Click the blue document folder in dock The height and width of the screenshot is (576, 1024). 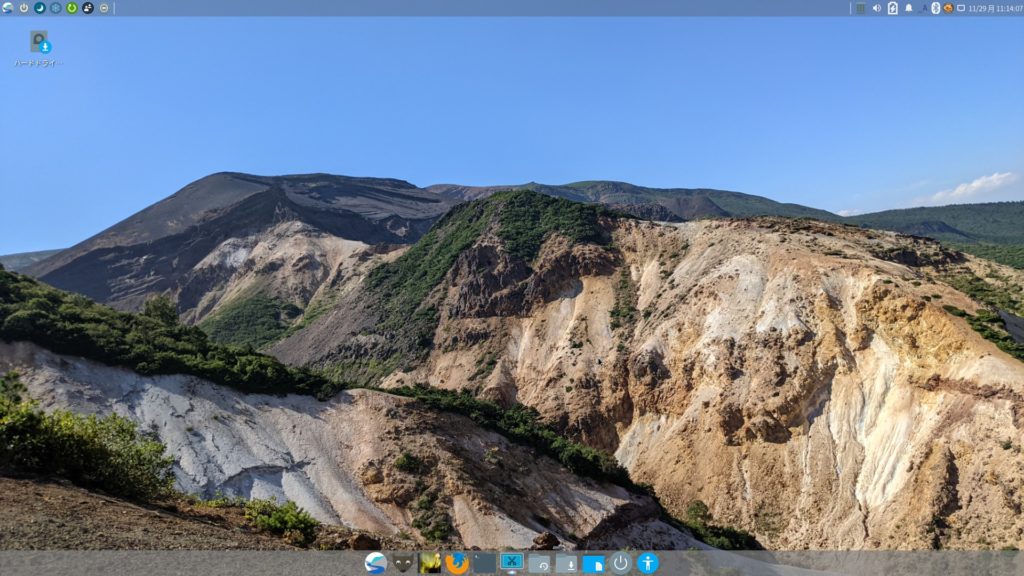[x=593, y=563]
